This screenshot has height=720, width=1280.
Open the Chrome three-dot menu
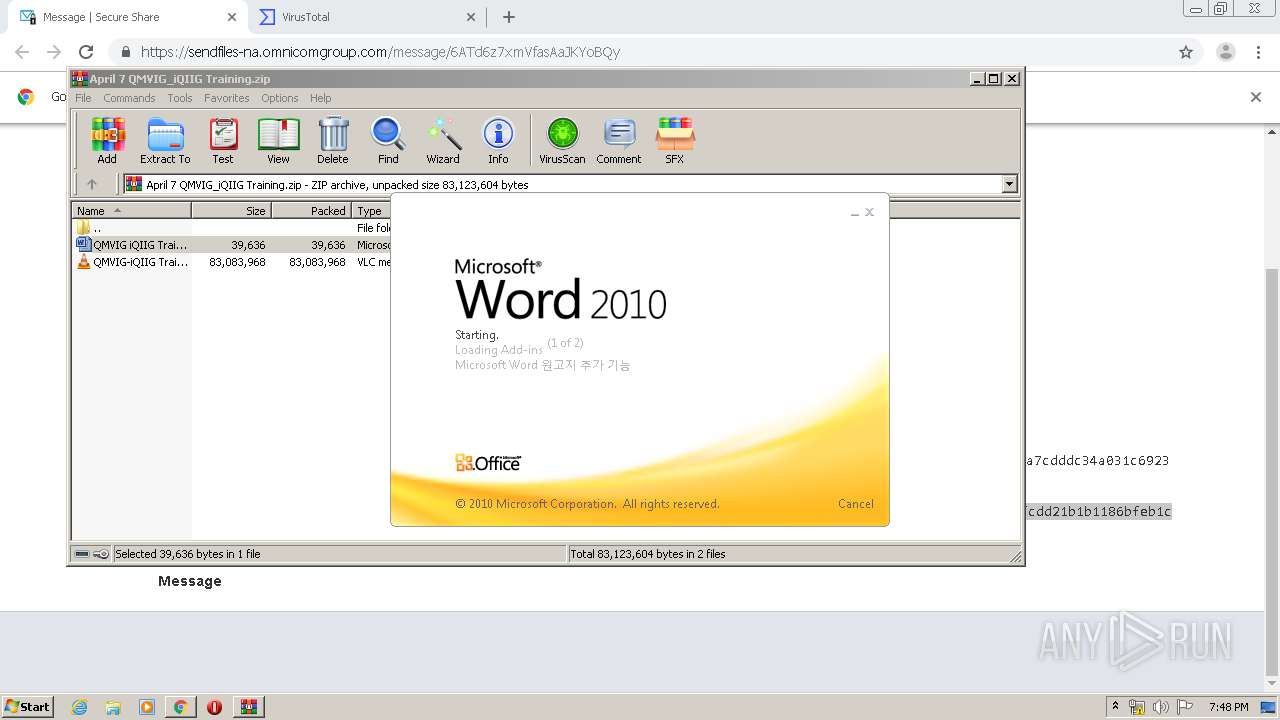(x=1259, y=52)
